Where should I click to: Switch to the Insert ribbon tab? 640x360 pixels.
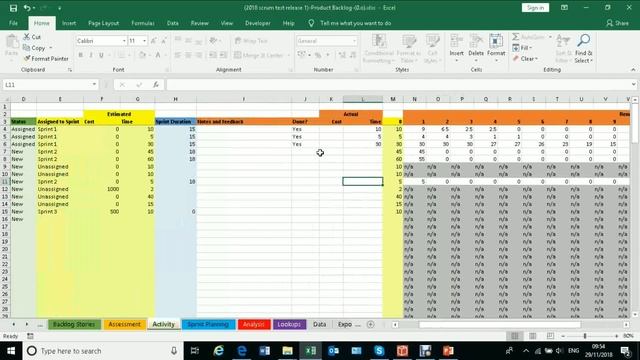[x=69, y=23]
